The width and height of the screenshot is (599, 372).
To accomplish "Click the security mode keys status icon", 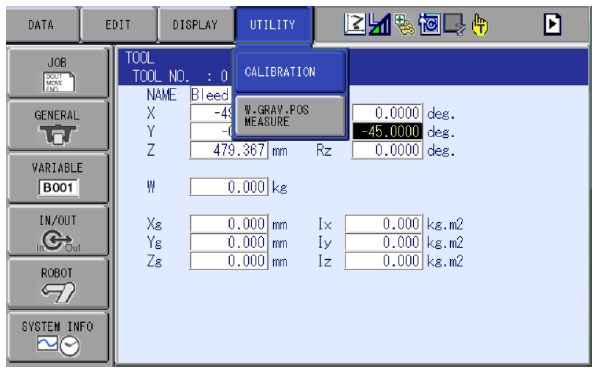I will tap(405, 24).
